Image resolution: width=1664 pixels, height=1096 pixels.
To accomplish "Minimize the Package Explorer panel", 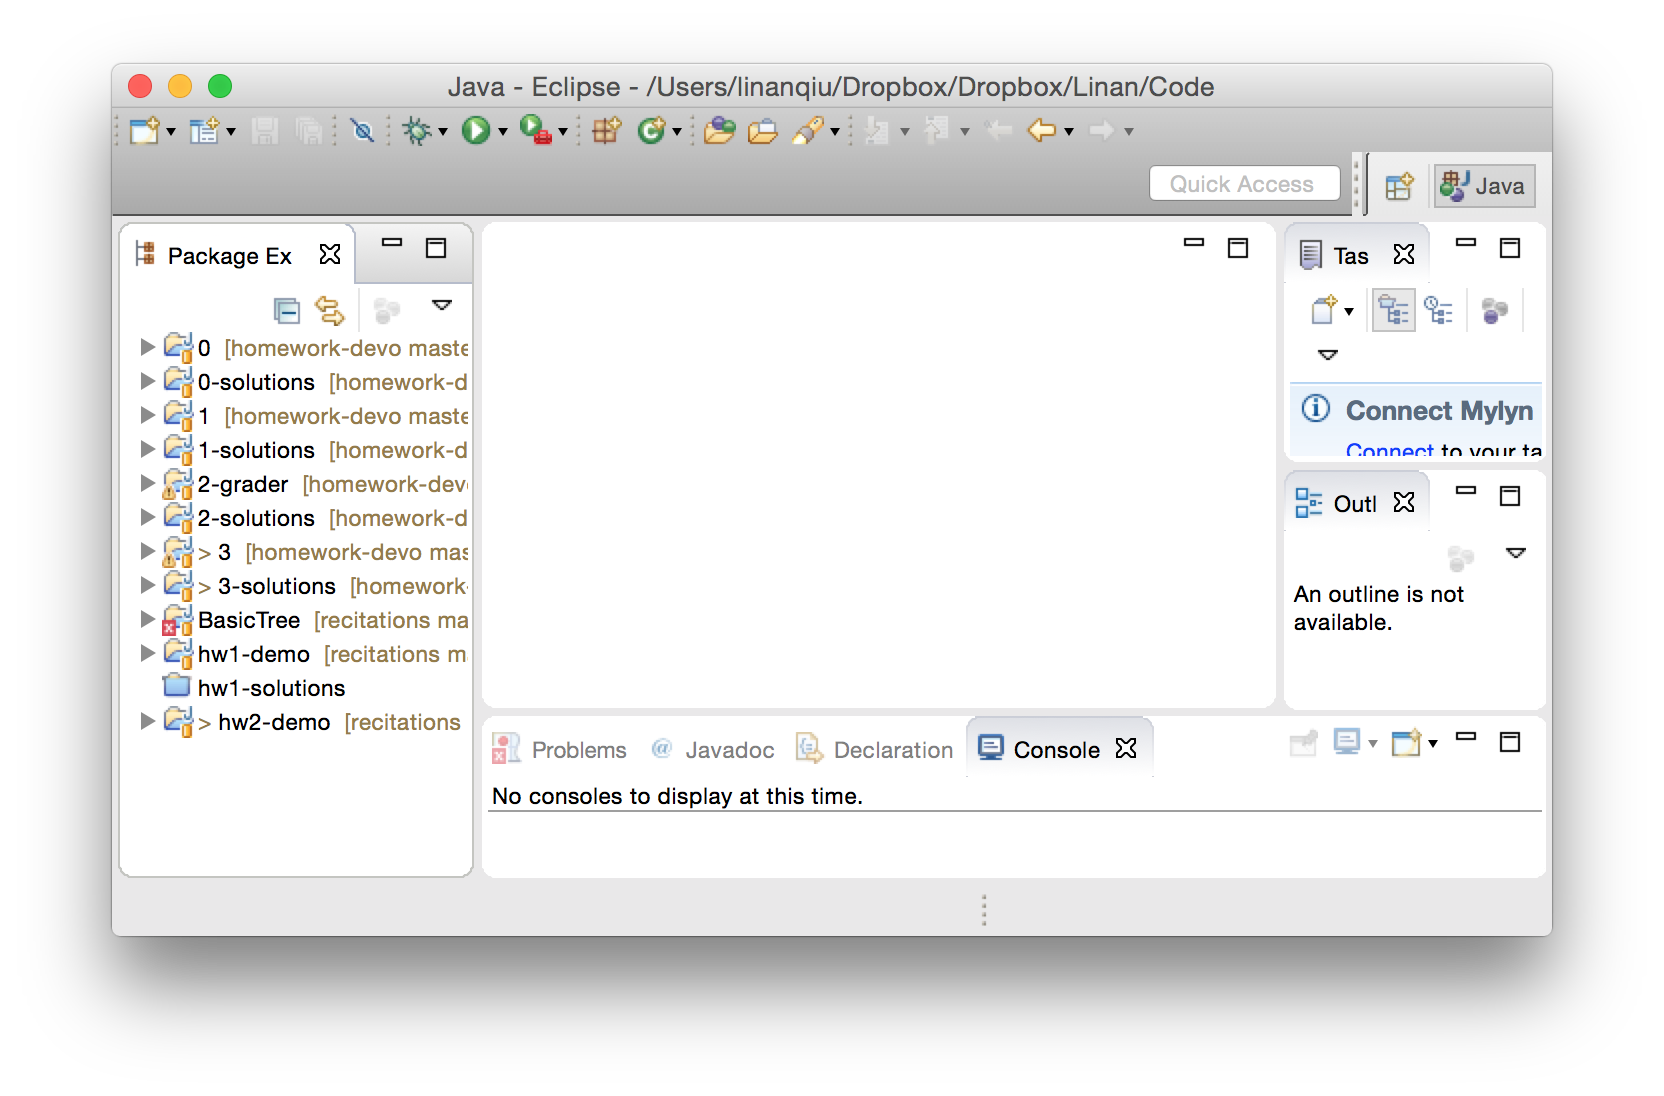I will (x=392, y=243).
